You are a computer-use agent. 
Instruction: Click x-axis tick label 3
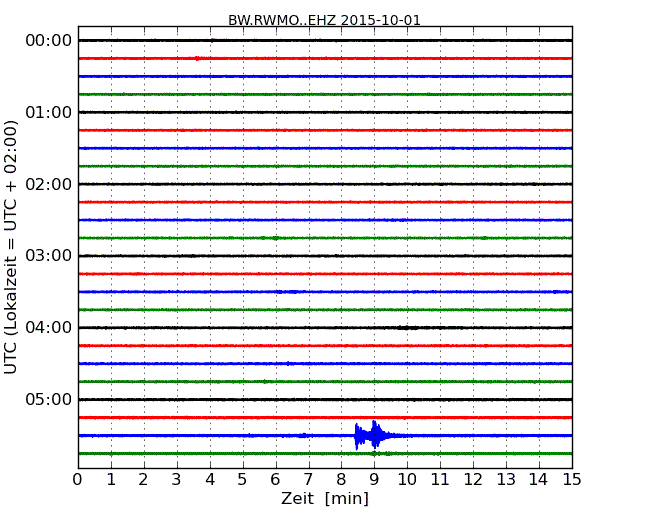(177, 480)
